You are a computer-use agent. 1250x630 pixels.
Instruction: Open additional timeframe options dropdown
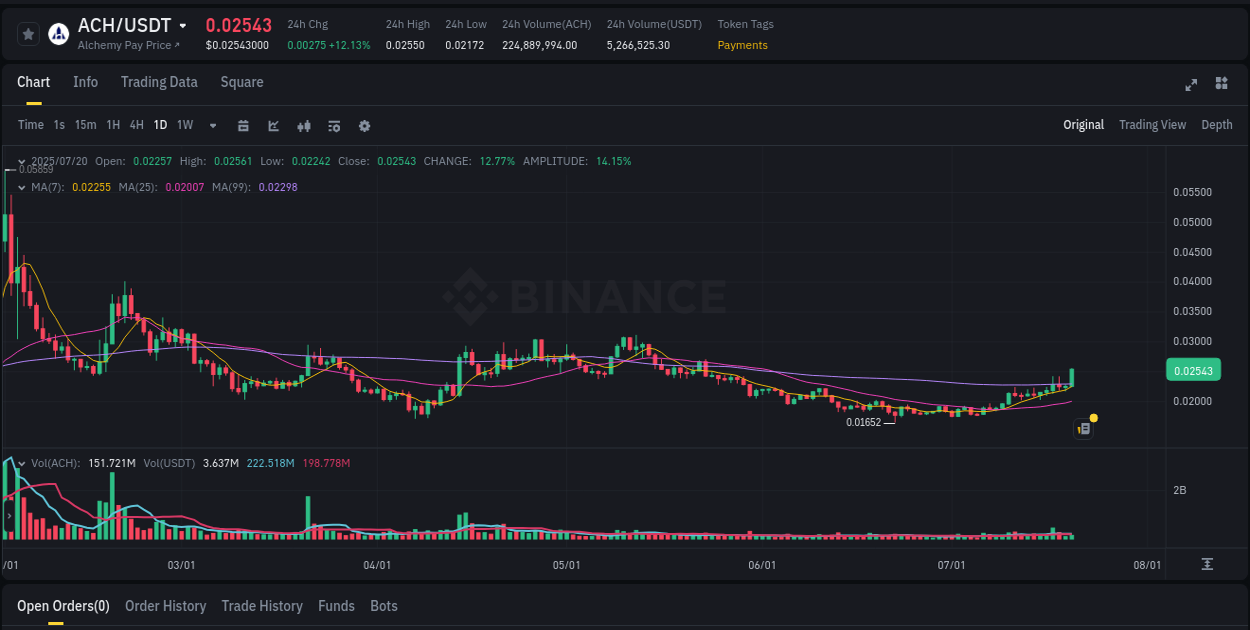pyautogui.click(x=212, y=125)
